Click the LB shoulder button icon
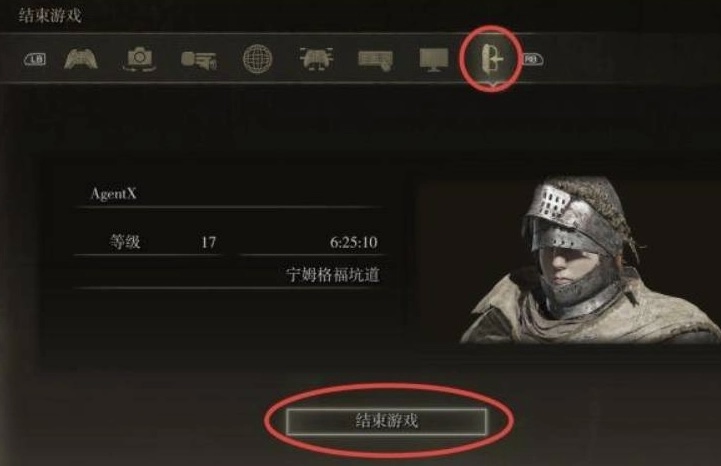The height and width of the screenshot is (466, 721). pos(35,59)
